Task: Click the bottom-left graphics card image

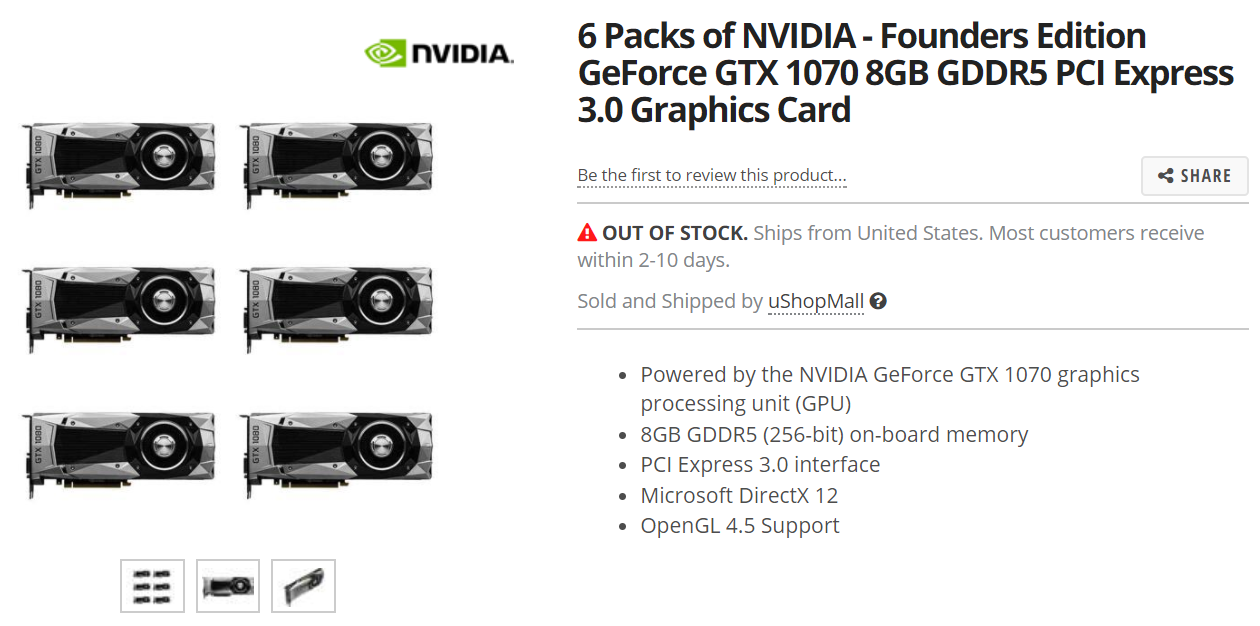Action: coord(119,451)
